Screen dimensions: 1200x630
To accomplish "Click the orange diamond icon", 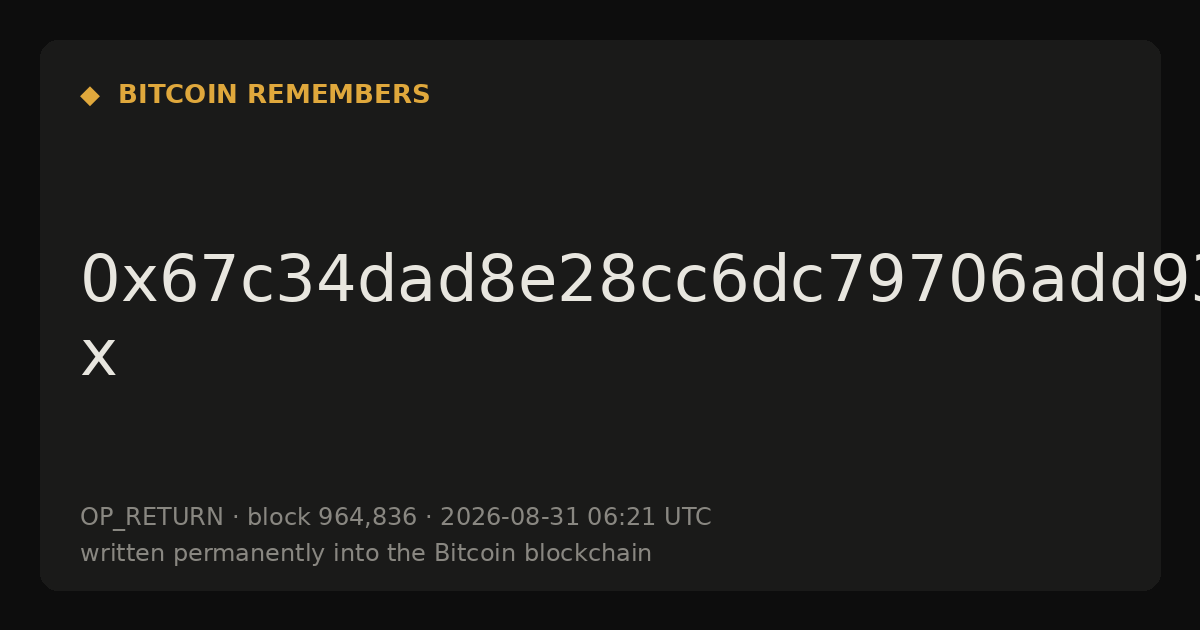I will [90, 95].
